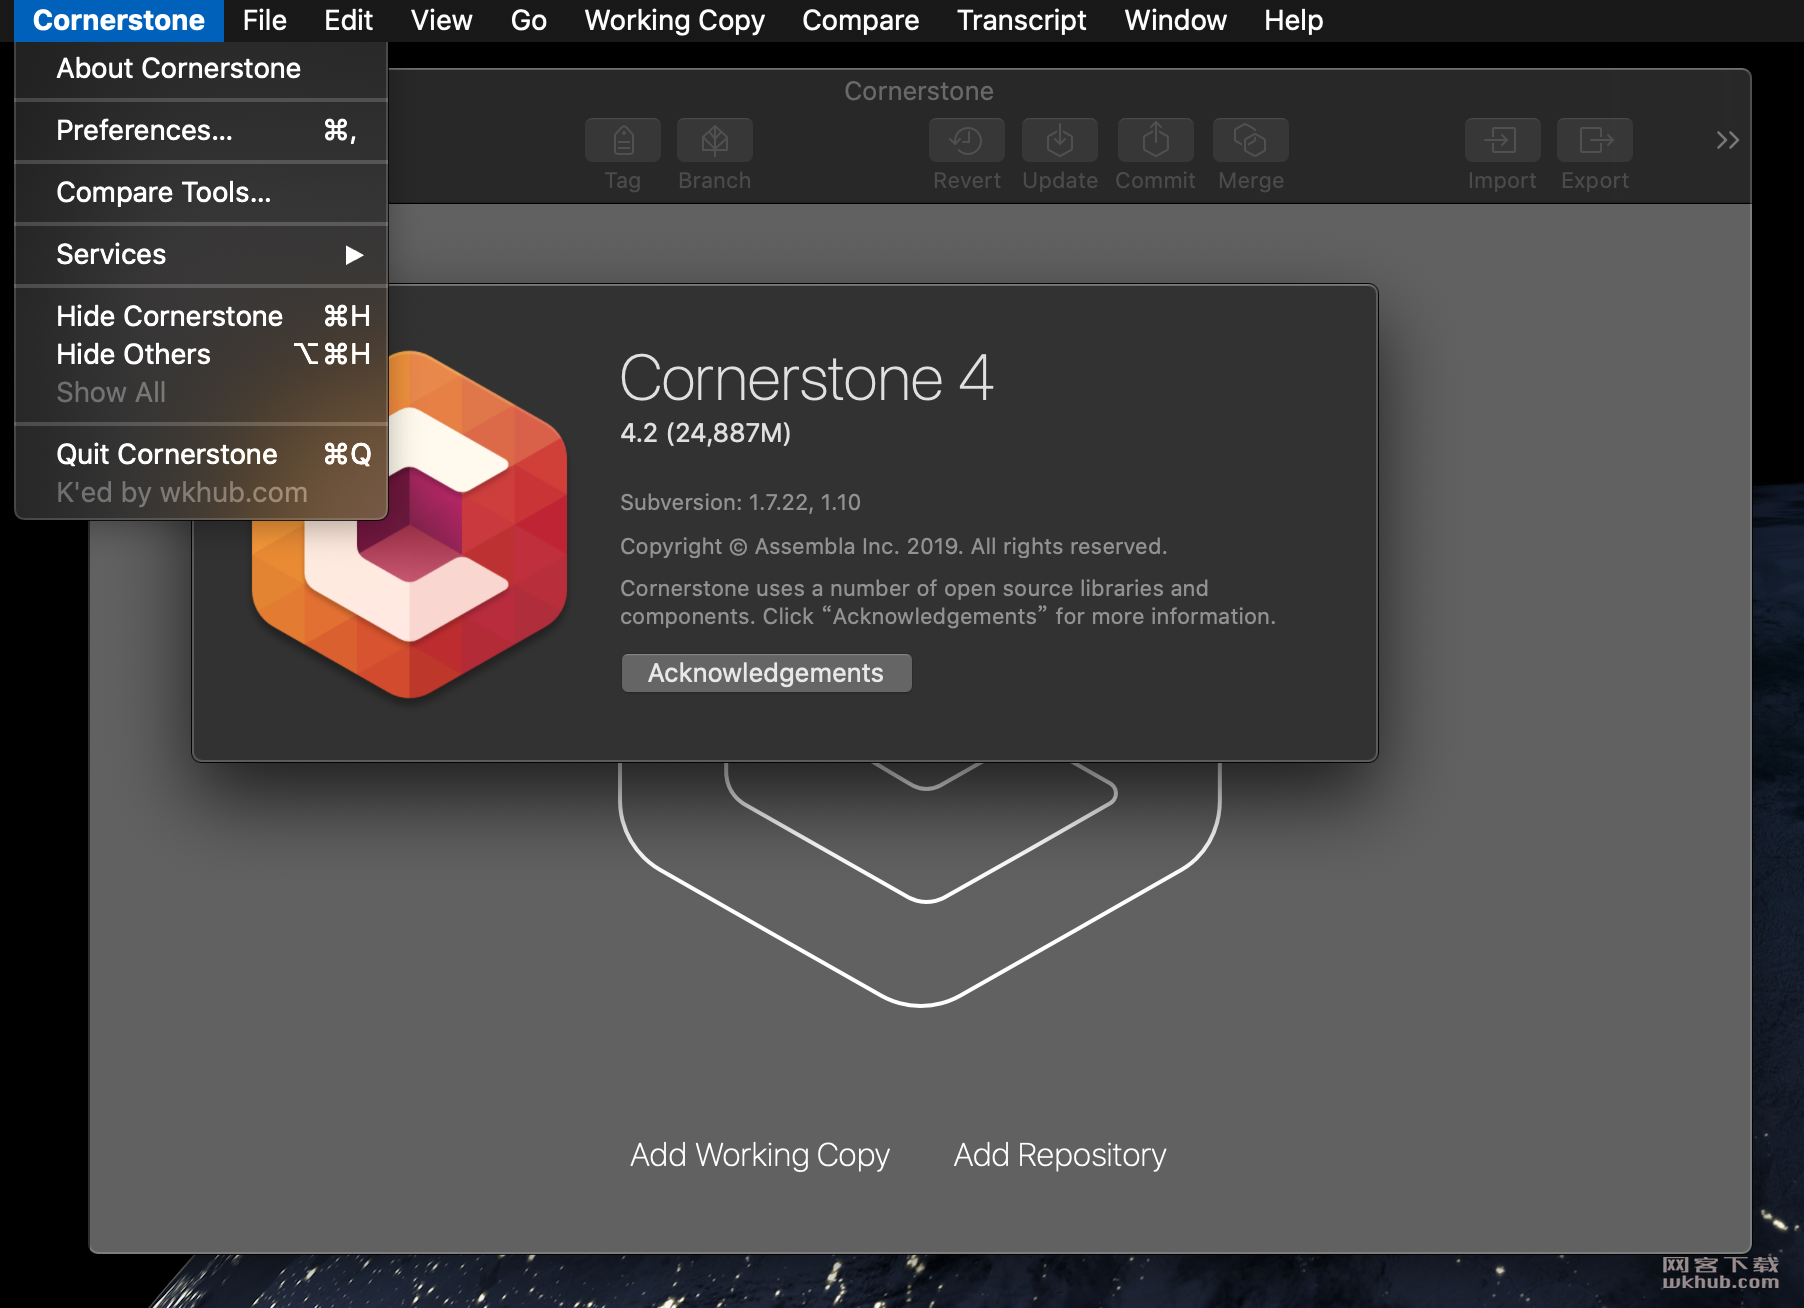Open the Services submenu arrow
This screenshot has height=1308, width=1804.
(354, 255)
